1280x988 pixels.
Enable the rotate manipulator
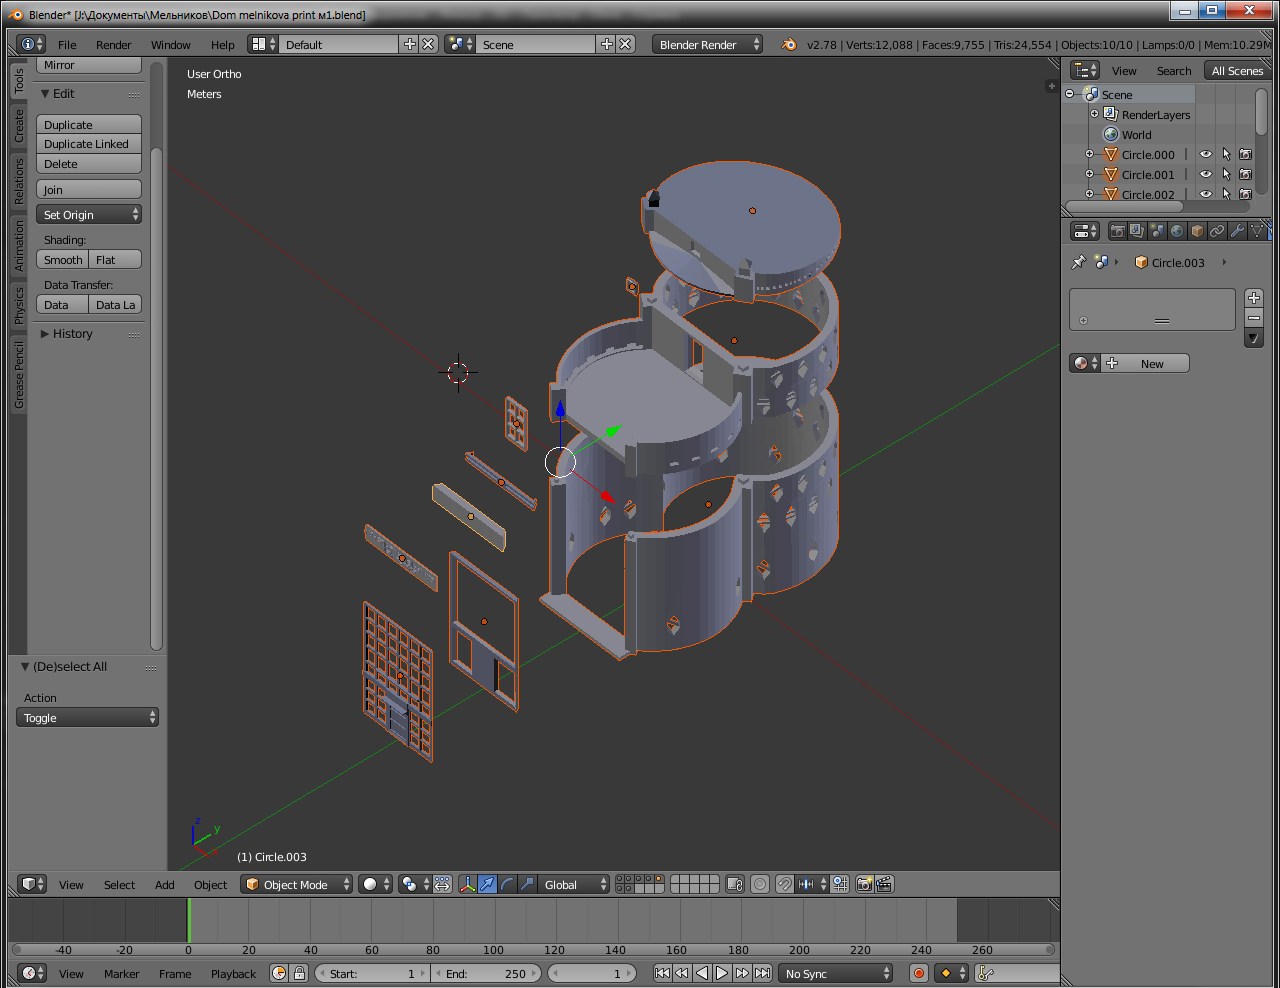(507, 884)
